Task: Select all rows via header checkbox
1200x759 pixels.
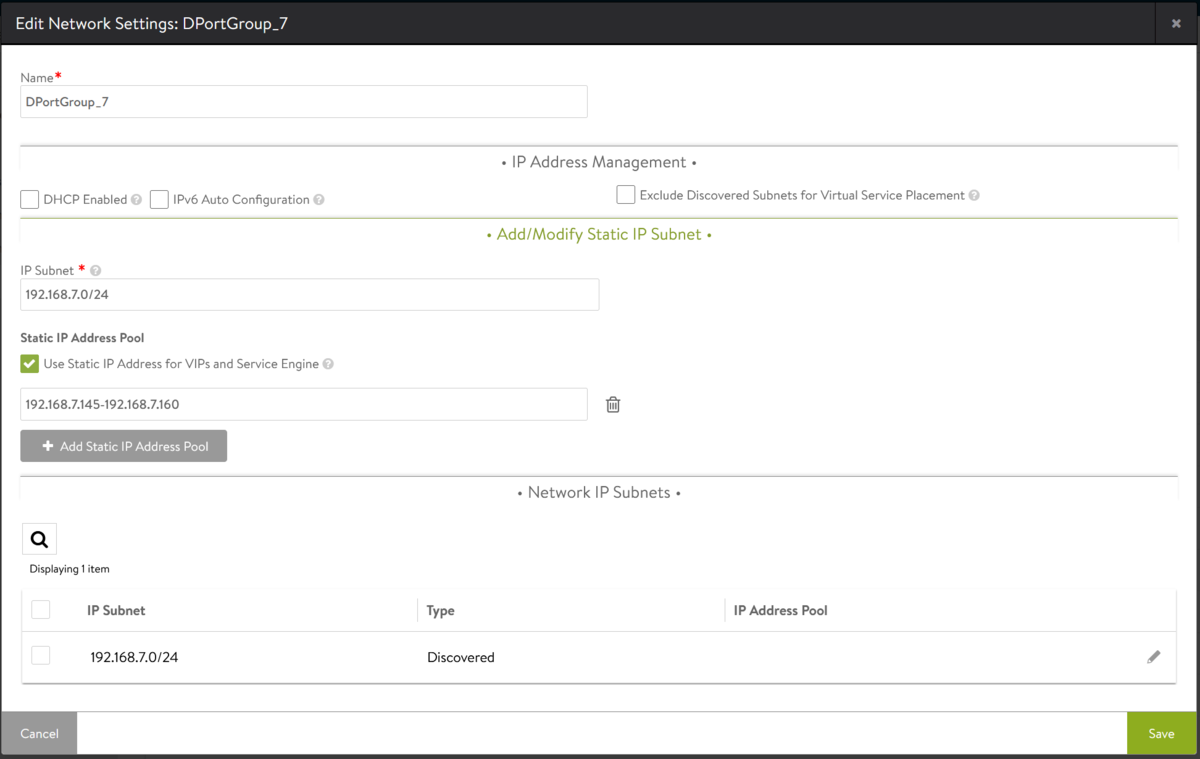Action: coord(41,610)
